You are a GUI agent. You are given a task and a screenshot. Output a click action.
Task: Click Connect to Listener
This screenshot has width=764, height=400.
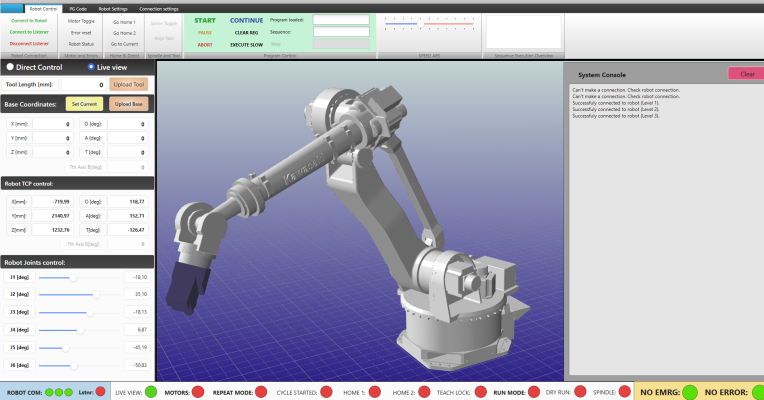click(x=29, y=32)
